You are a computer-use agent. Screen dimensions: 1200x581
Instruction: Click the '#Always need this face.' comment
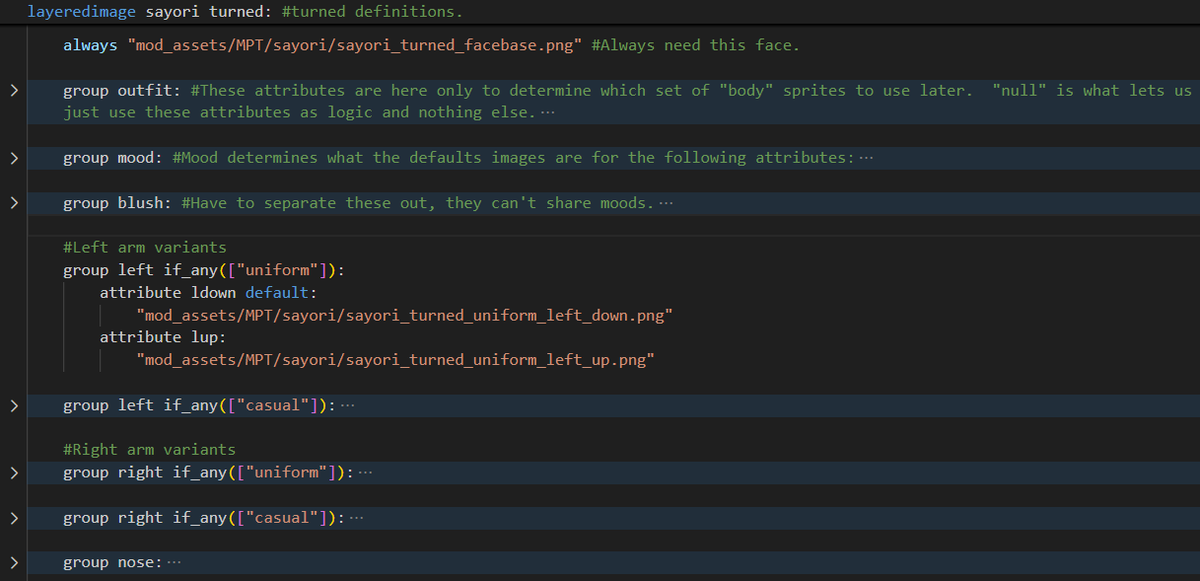pyautogui.click(x=695, y=46)
